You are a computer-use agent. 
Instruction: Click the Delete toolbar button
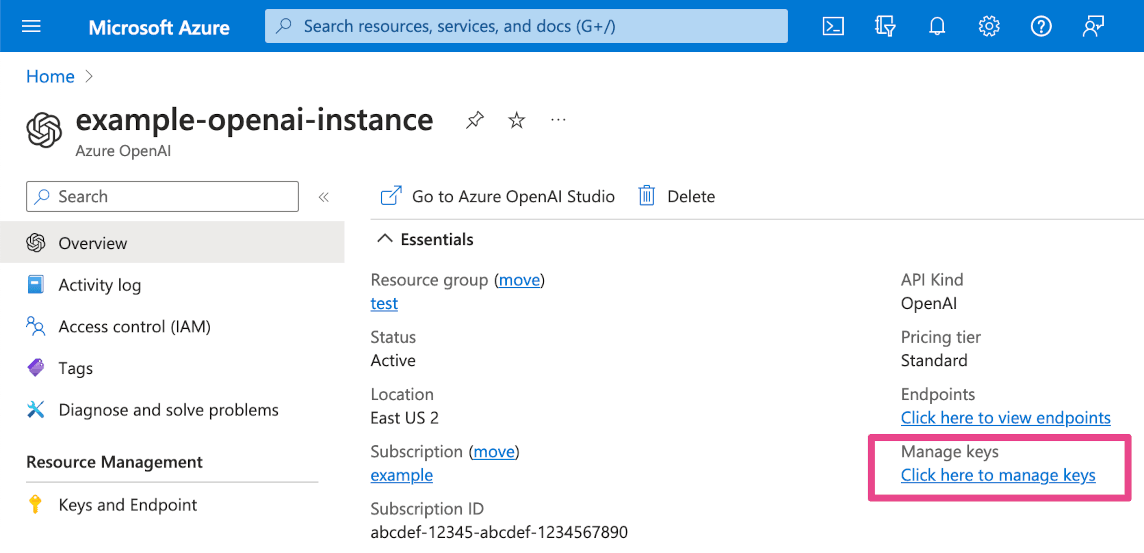tap(677, 197)
